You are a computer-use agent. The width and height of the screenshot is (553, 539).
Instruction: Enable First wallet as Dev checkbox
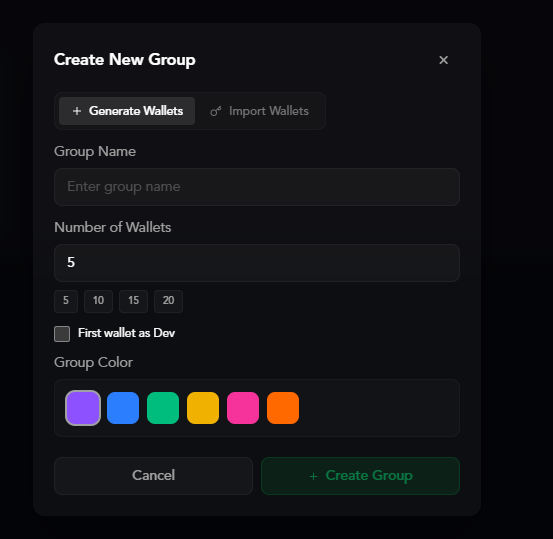click(62, 334)
